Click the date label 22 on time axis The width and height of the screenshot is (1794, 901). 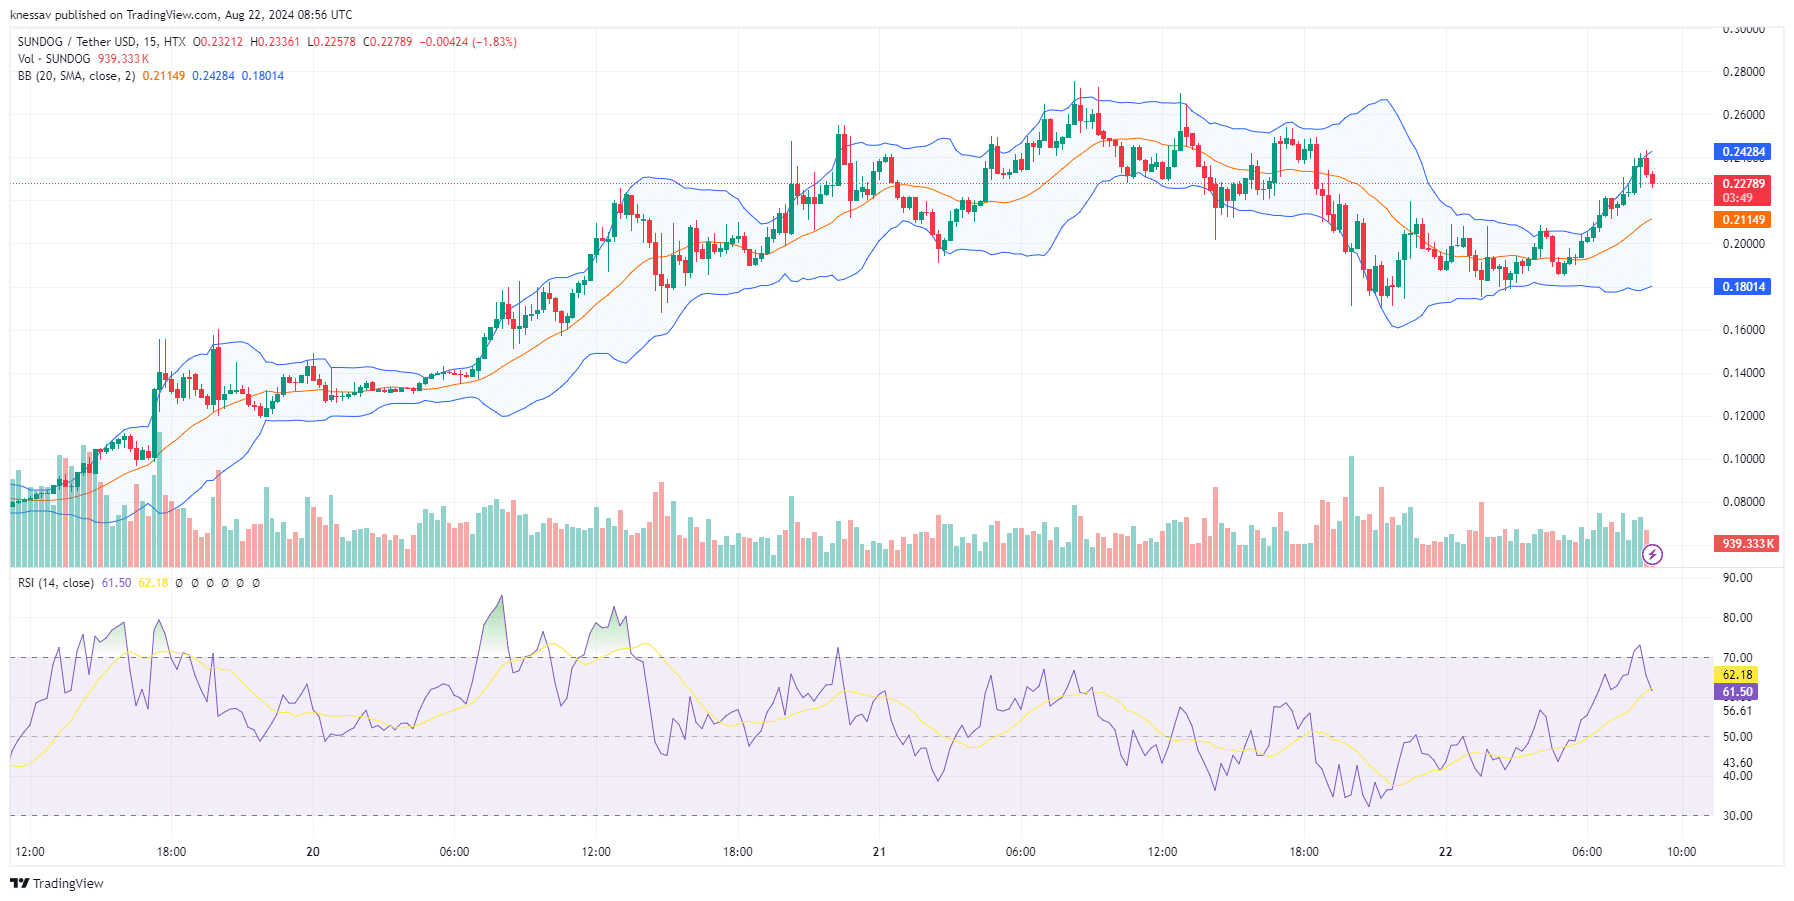point(1445,852)
